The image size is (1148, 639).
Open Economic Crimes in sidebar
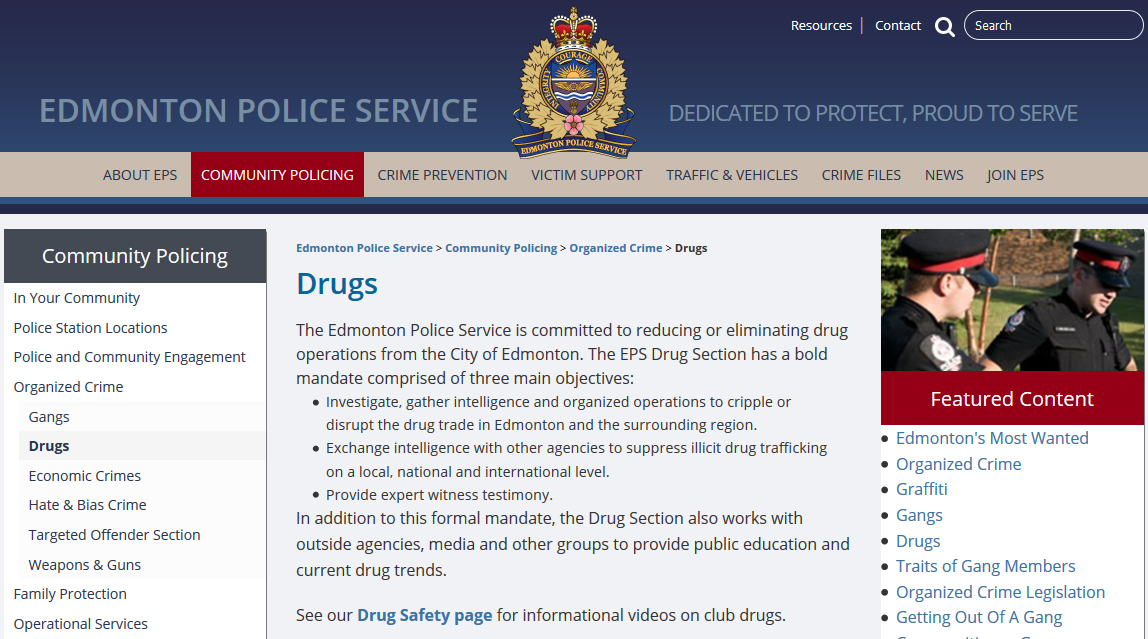click(x=85, y=476)
